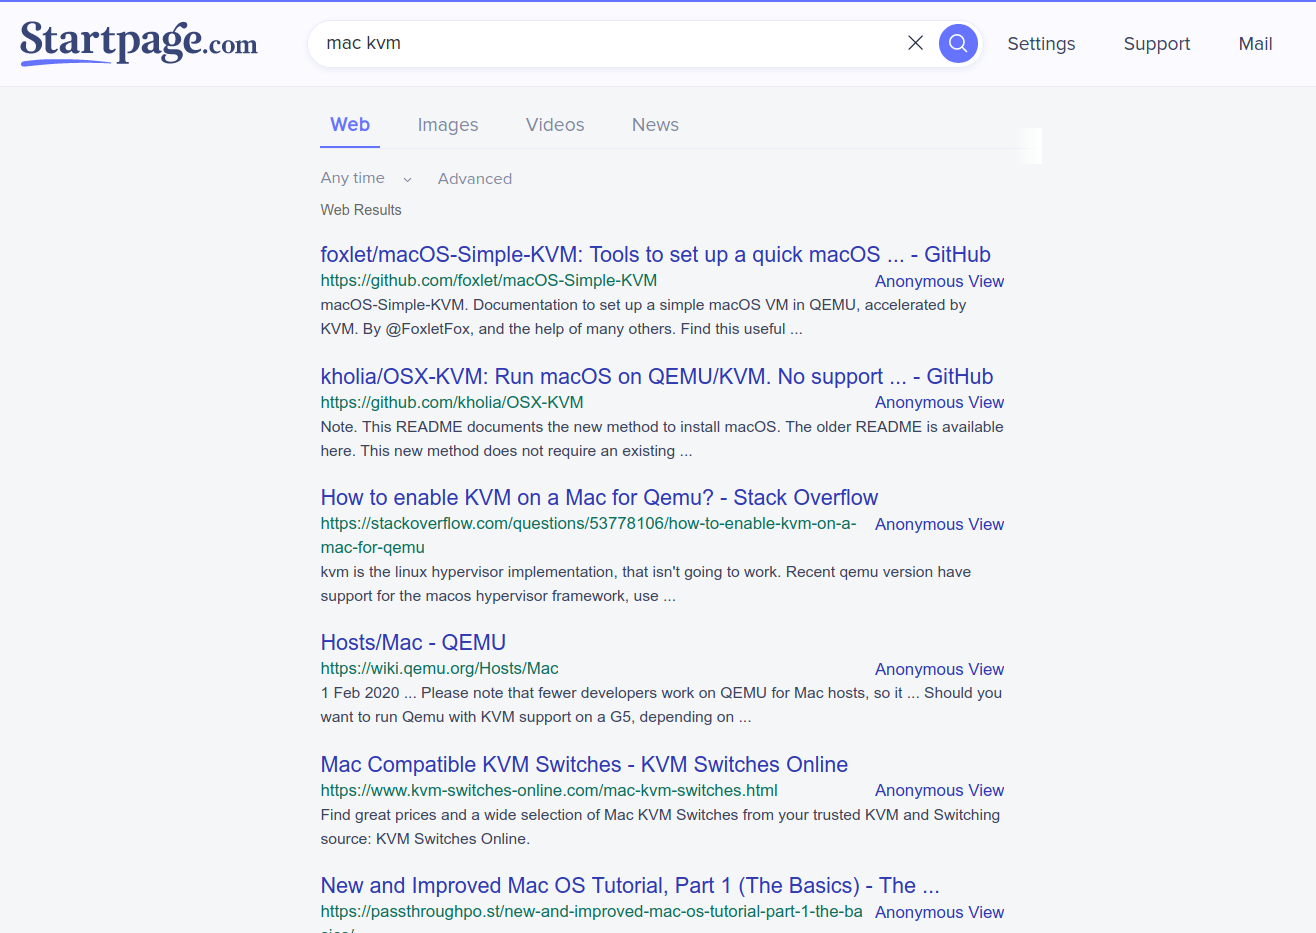The height and width of the screenshot is (933, 1316).
Task: Click the github.com/foxlet/macOS-Simple-KVM URL
Action: (x=489, y=280)
